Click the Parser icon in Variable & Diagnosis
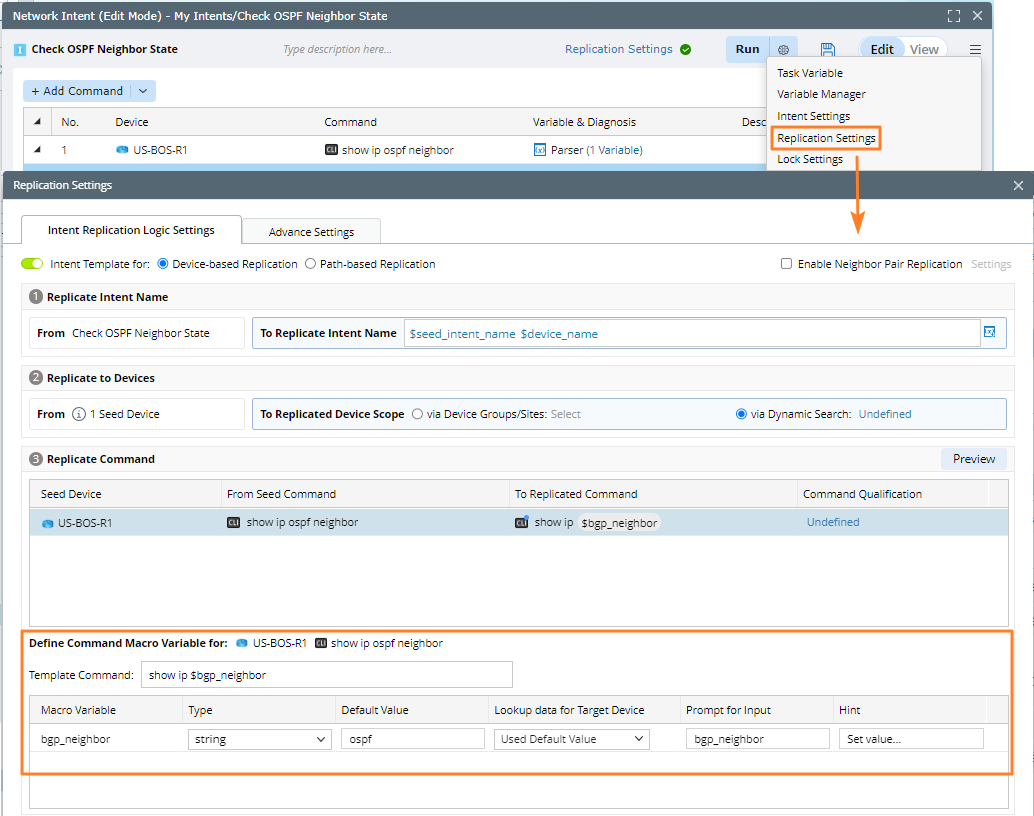Screen dimensions: 1034x816 tap(540, 150)
